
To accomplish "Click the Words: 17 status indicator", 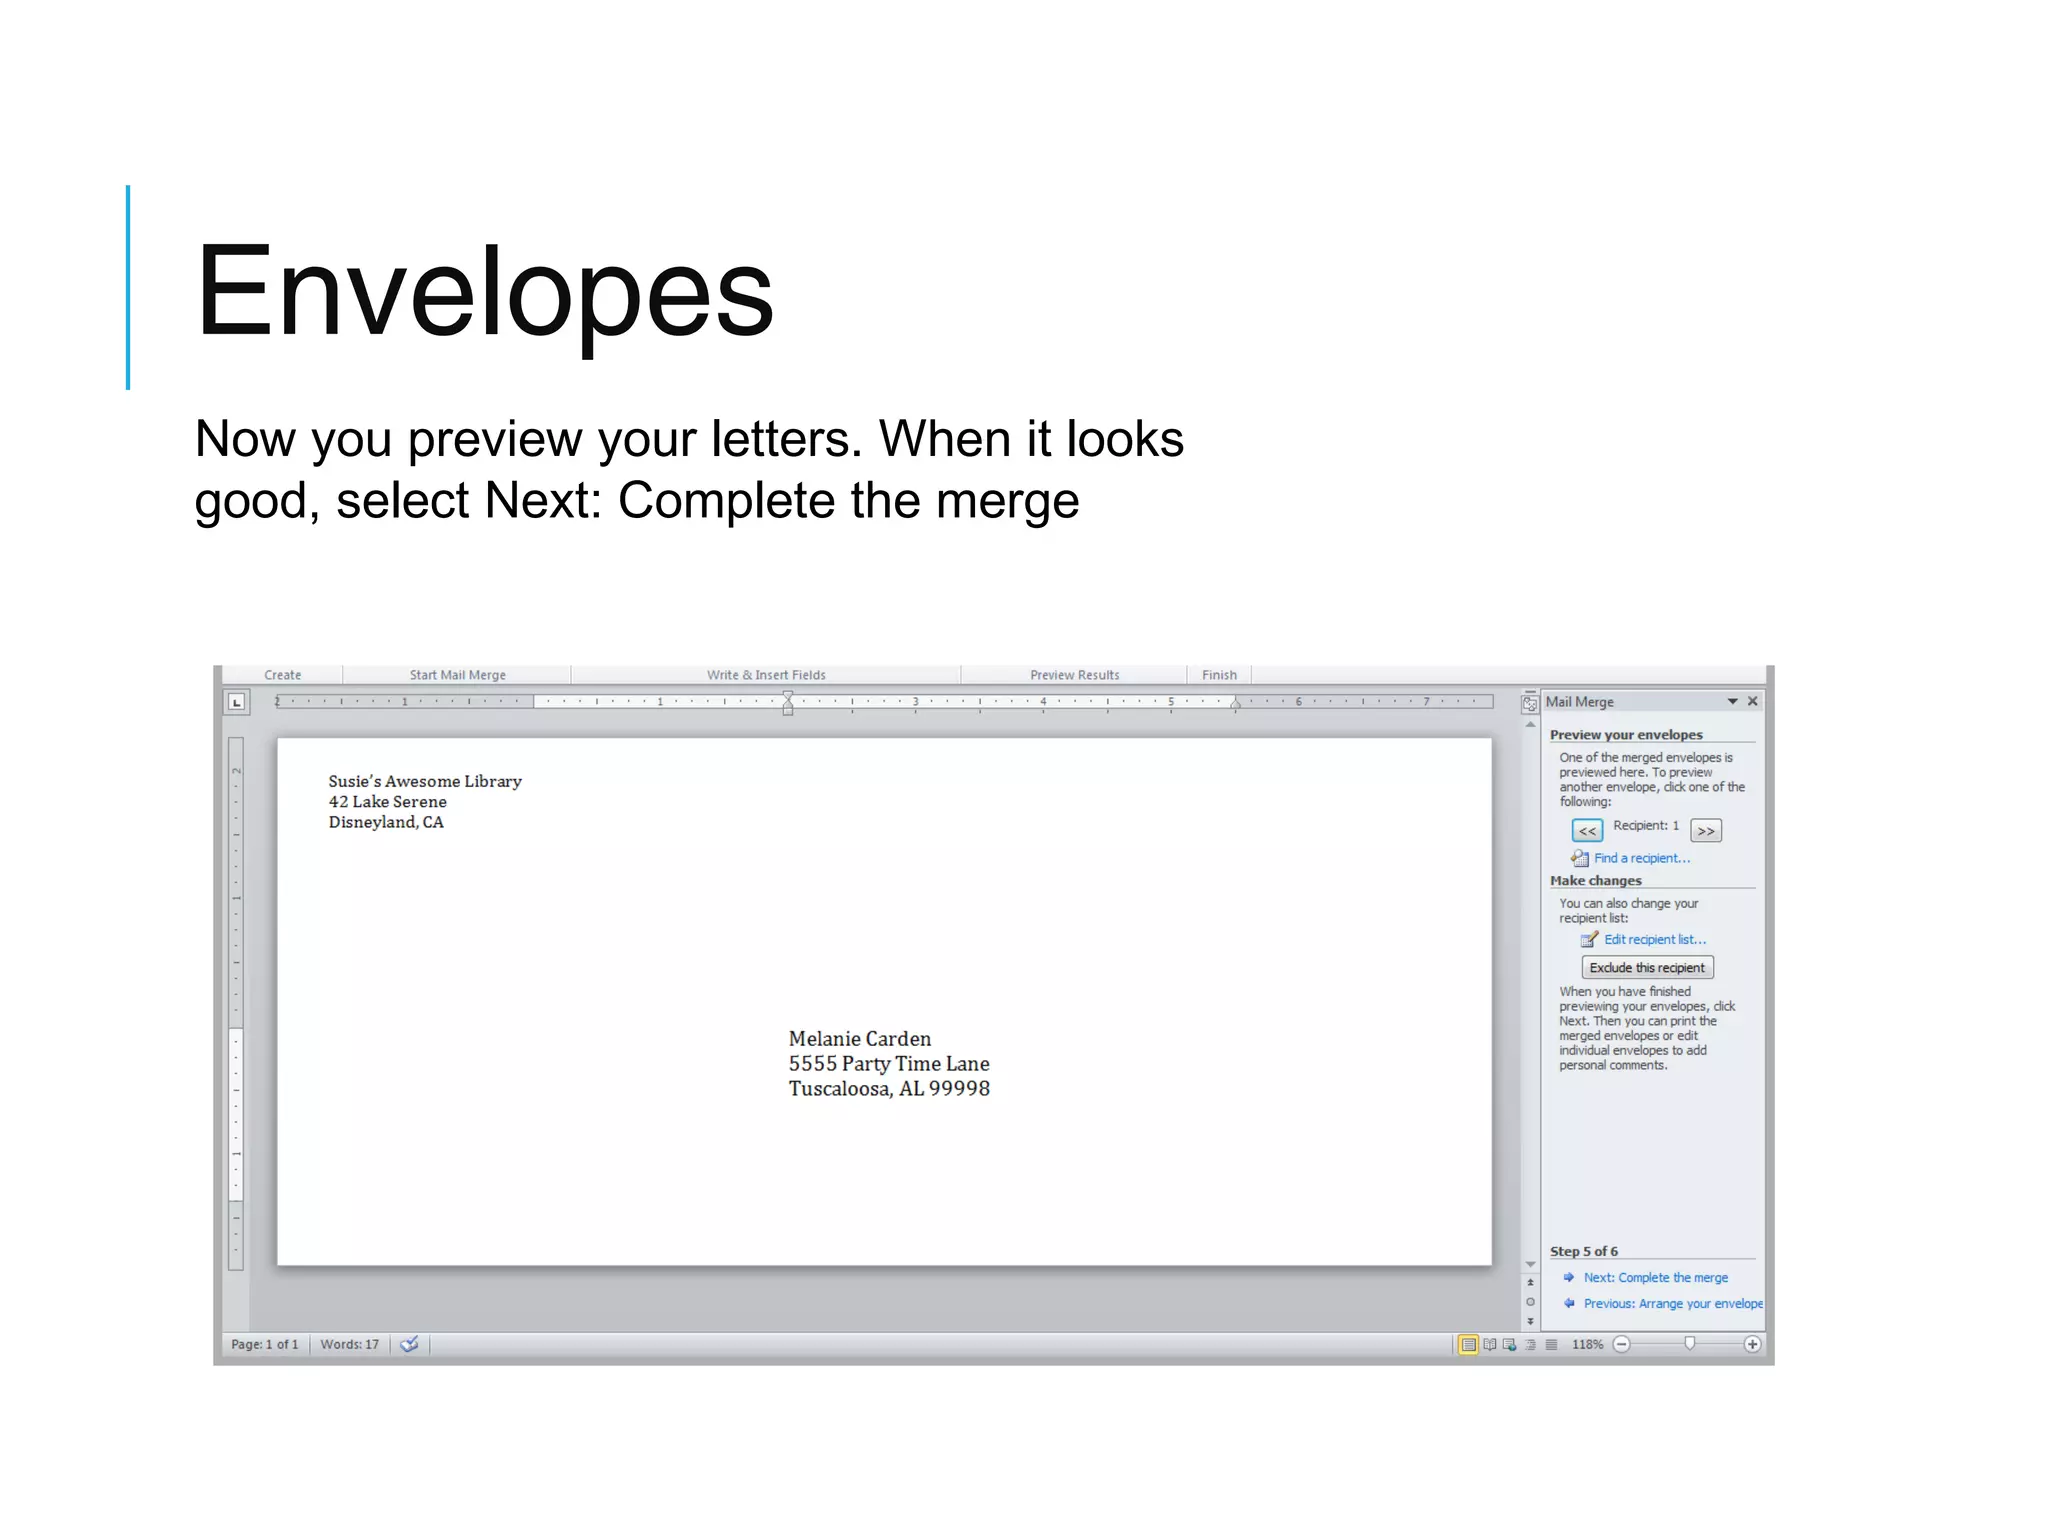I will (x=349, y=1344).
